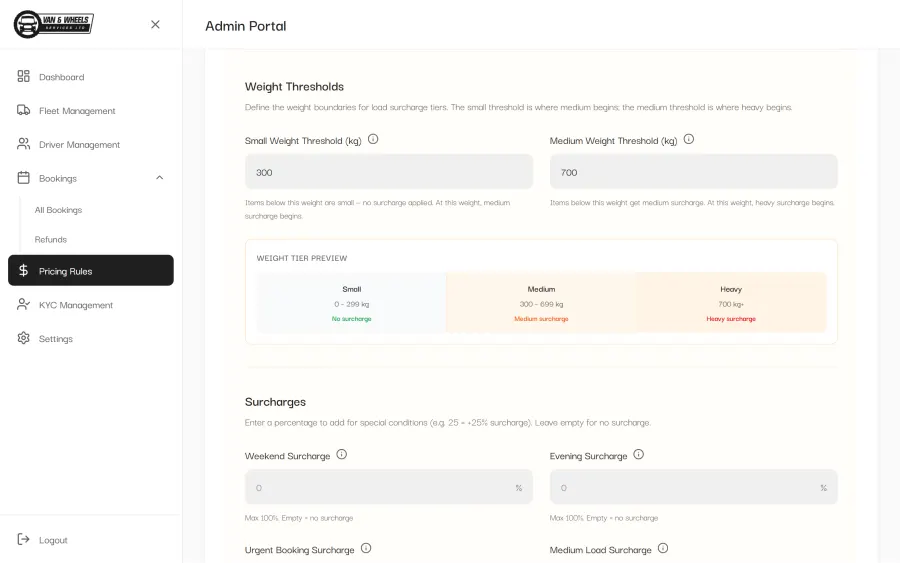900x563 pixels.
Task: Click the Settings gear icon
Action: (x=24, y=338)
